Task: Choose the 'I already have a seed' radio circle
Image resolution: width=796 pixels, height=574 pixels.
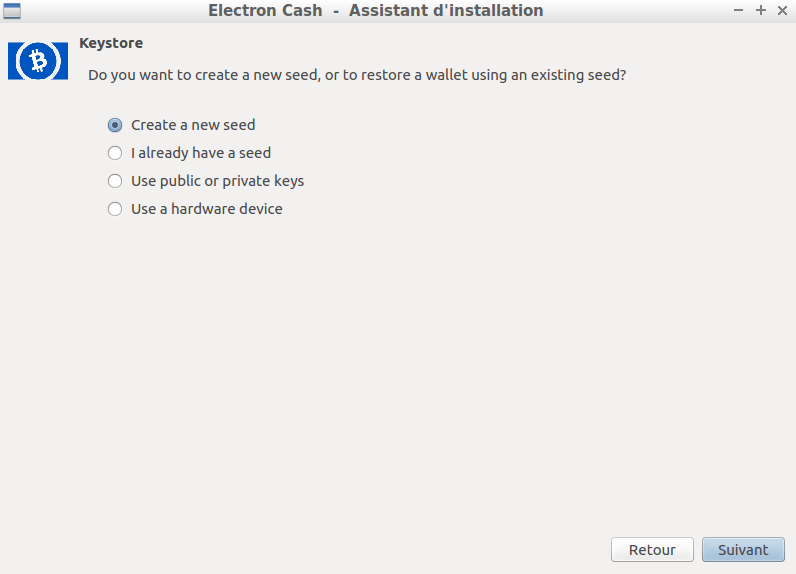Action: pyautogui.click(x=115, y=153)
